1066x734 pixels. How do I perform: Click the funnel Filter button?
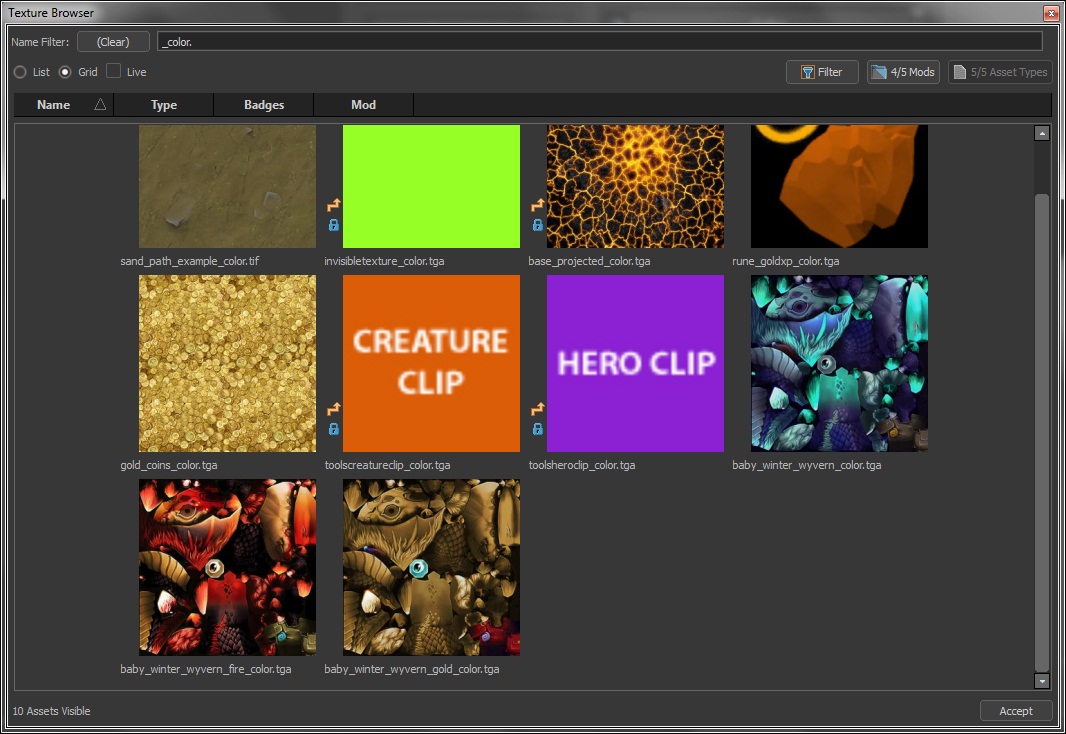(822, 72)
